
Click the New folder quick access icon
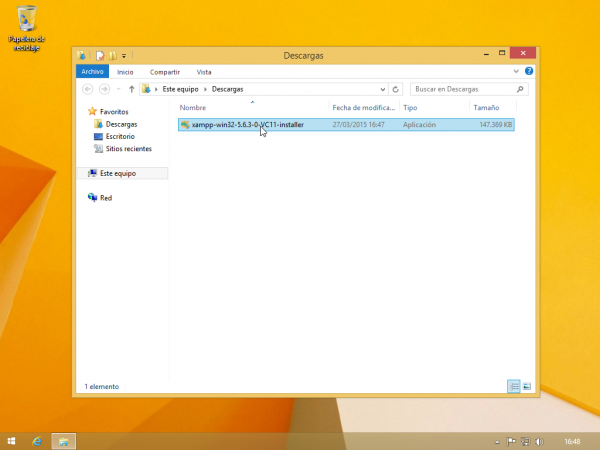(112, 56)
